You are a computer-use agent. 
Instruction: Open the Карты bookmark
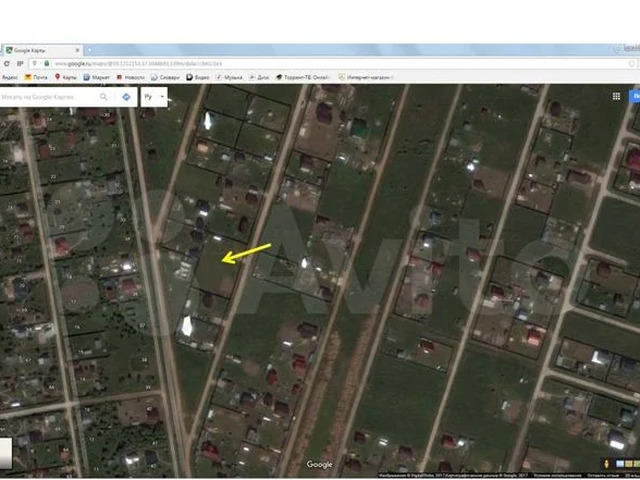click(66, 77)
